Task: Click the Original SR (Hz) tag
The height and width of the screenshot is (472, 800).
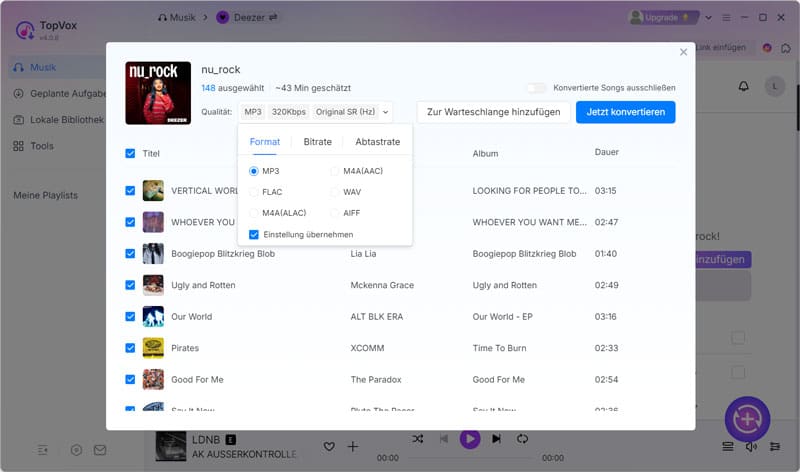Action: (x=345, y=112)
